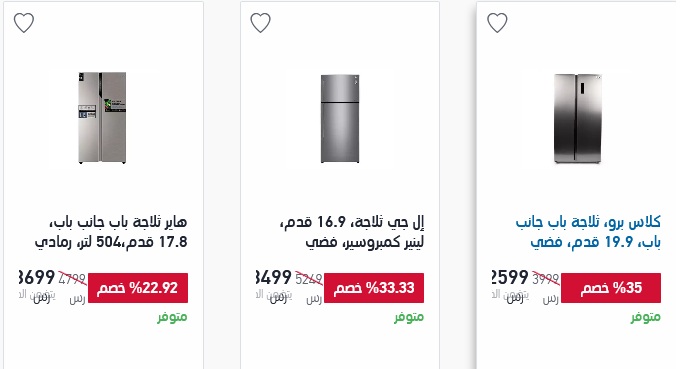Select the 3499 price on LG card
The width and height of the screenshot is (684, 369).
pos(274,277)
